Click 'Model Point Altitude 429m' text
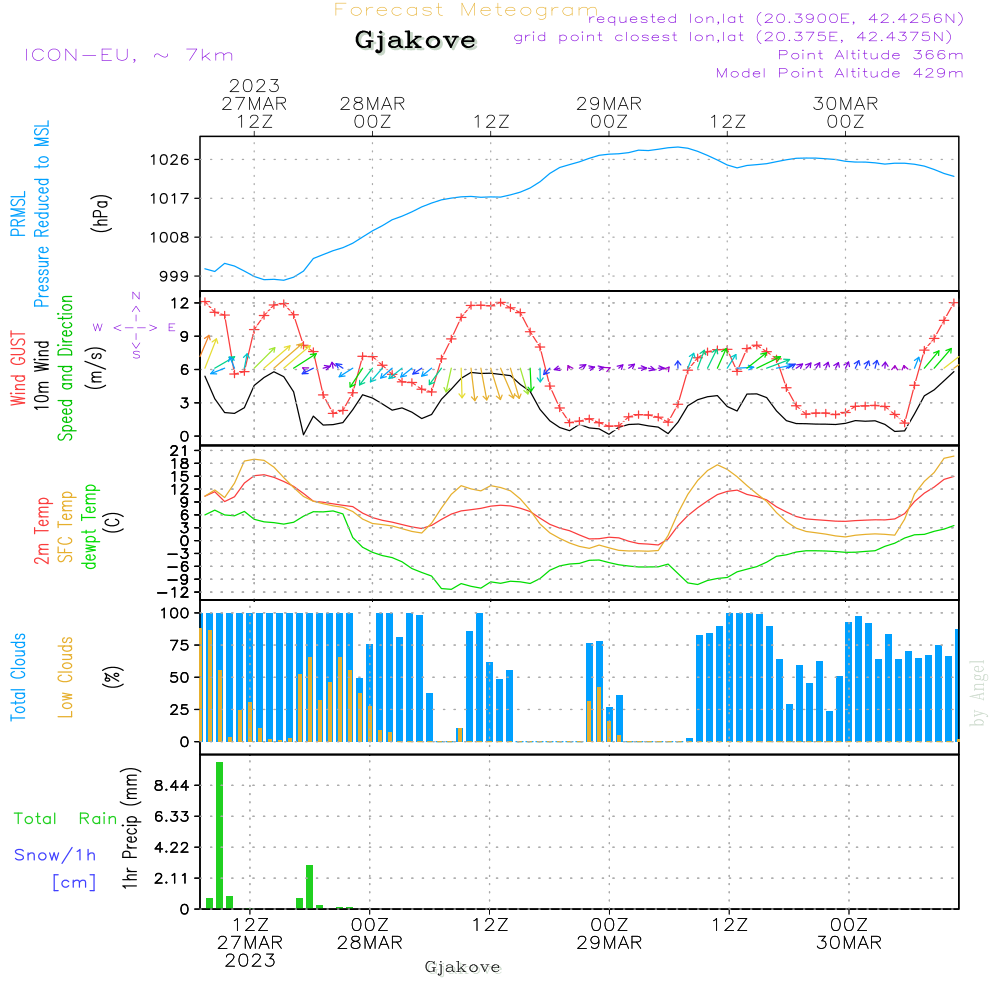Screen dimensions: 1000x1000 (839, 73)
